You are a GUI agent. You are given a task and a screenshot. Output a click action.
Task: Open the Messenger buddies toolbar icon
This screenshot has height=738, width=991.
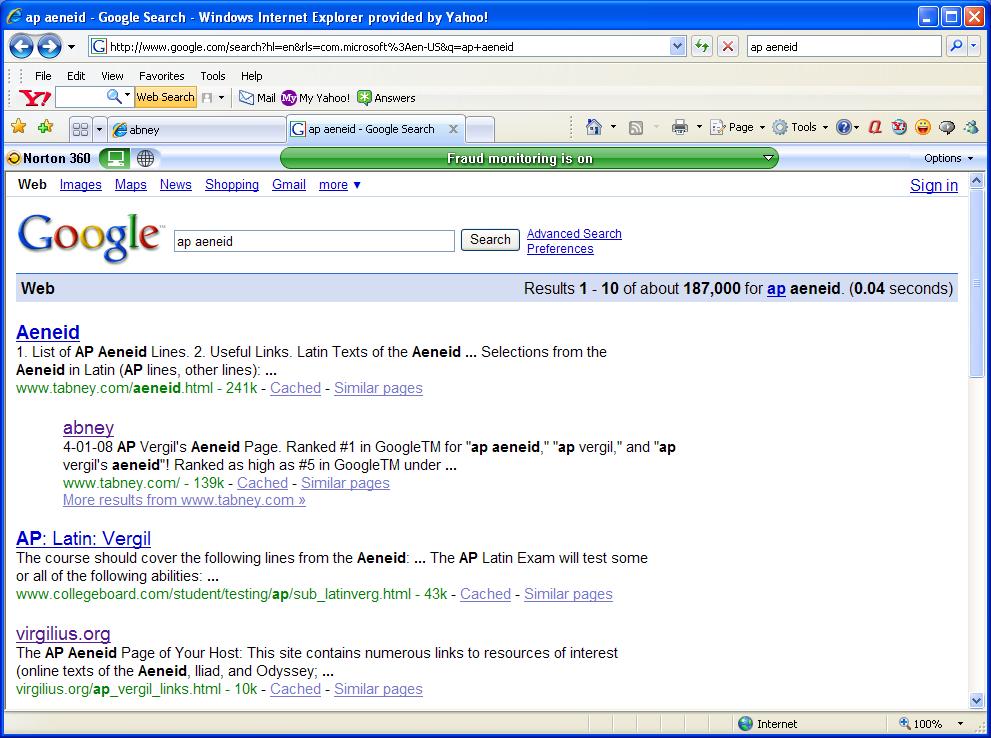coord(971,128)
